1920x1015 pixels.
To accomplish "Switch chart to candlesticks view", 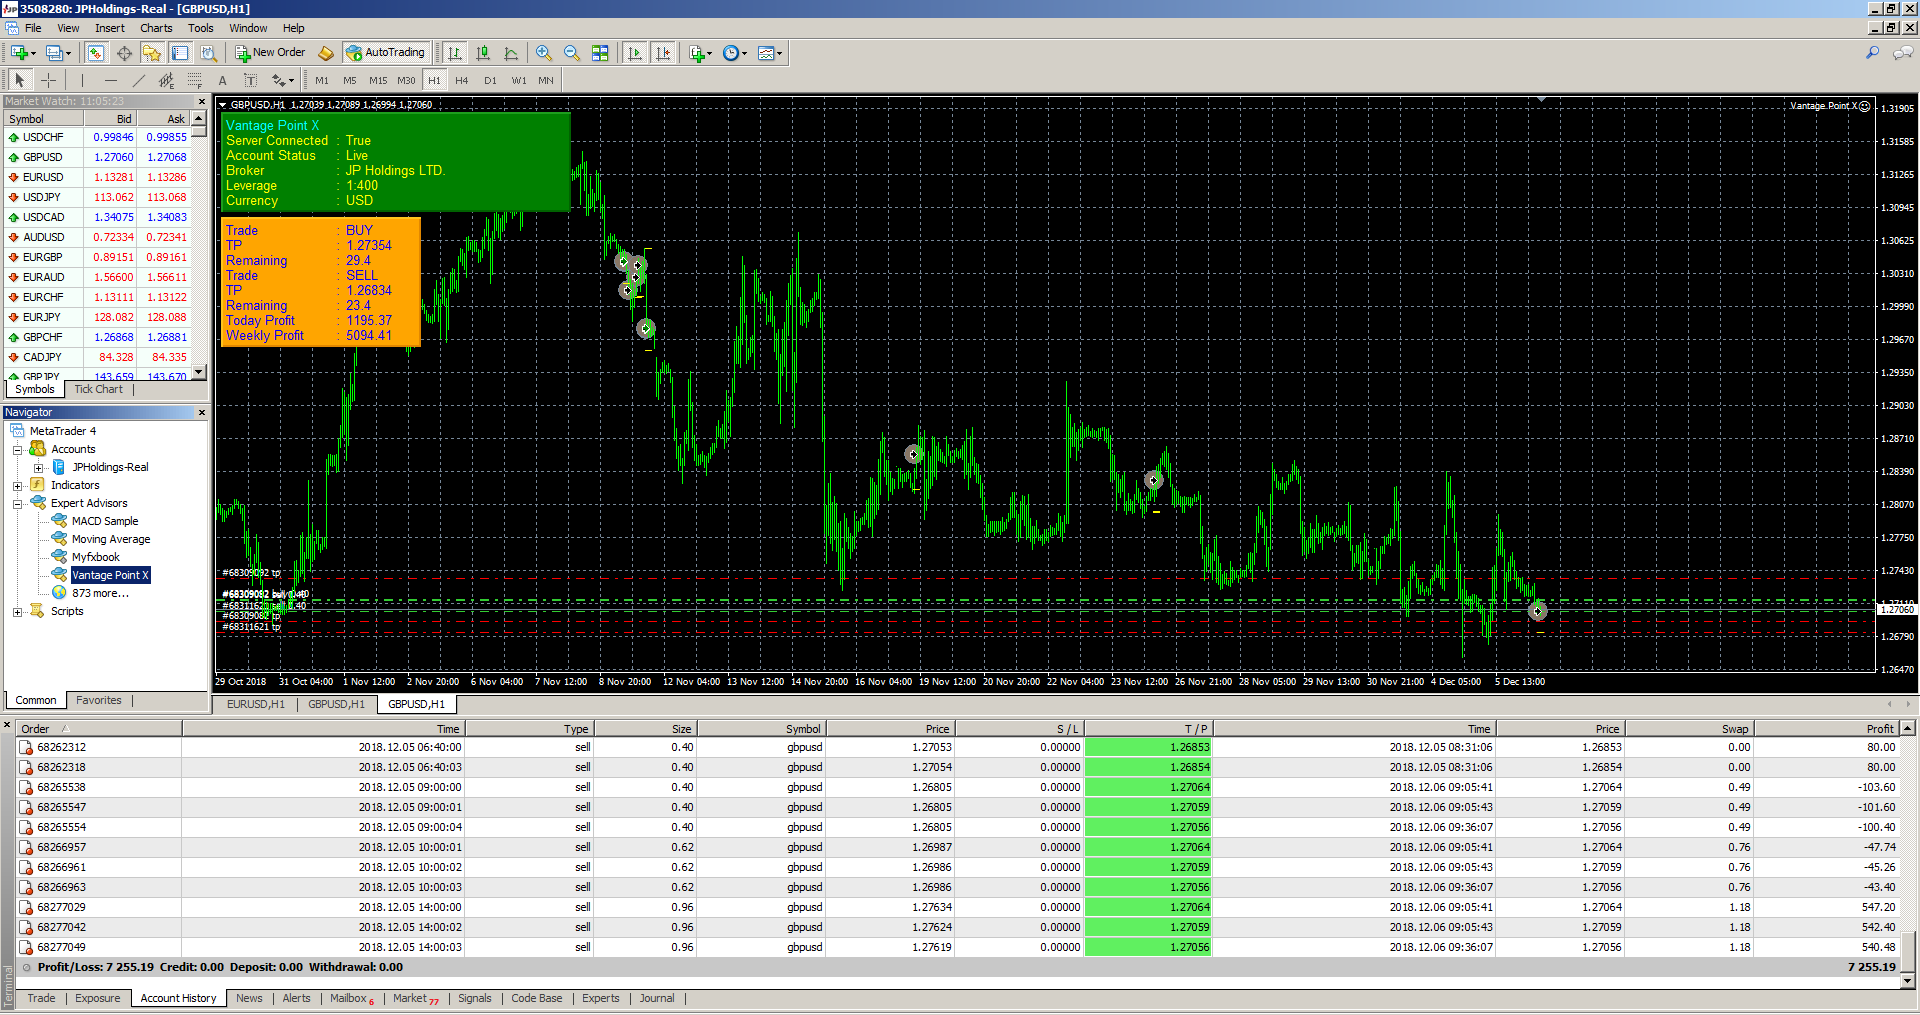I will coord(483,53).
